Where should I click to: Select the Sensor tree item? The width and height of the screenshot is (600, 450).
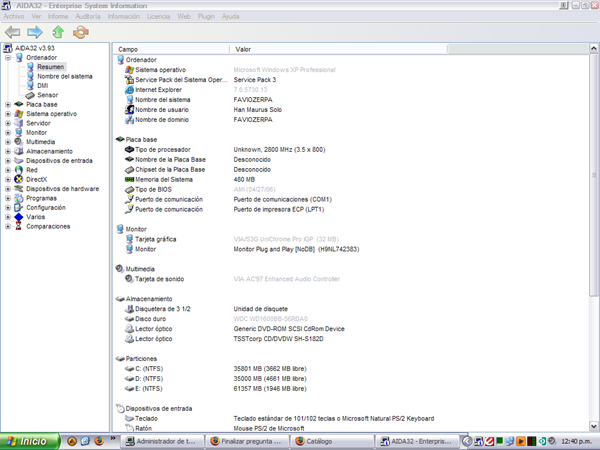[47, 95]
